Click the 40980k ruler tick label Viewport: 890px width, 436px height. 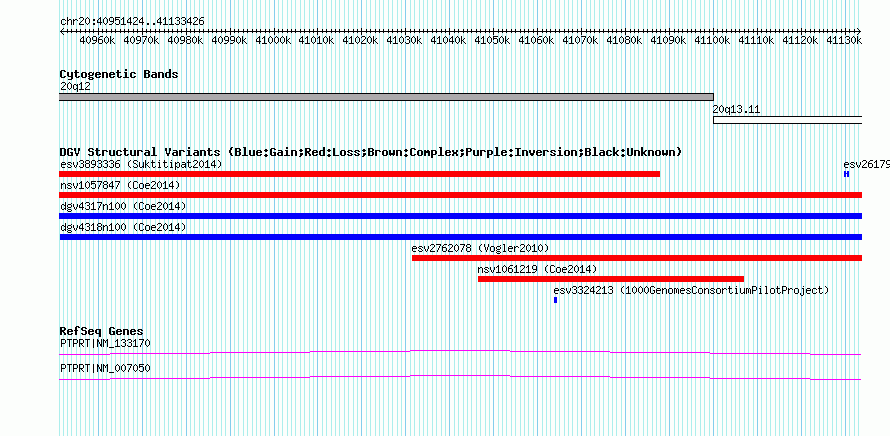coord(185,41)
